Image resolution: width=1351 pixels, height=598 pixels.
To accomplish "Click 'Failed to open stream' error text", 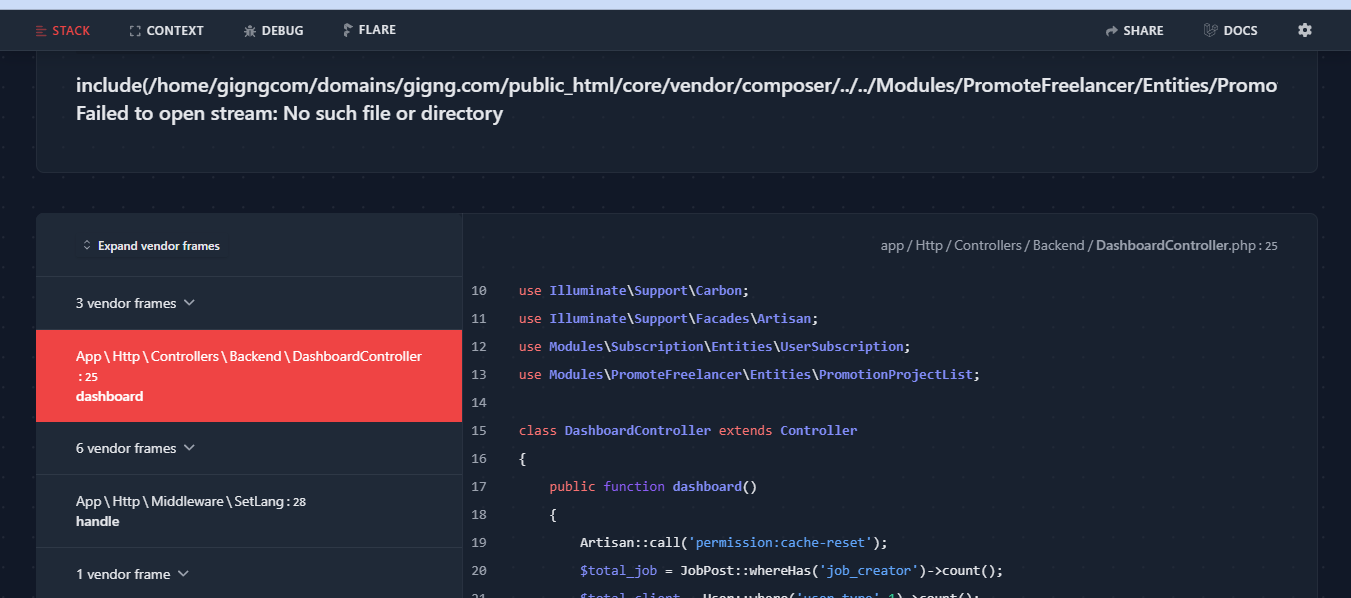I will pos(289,113).
